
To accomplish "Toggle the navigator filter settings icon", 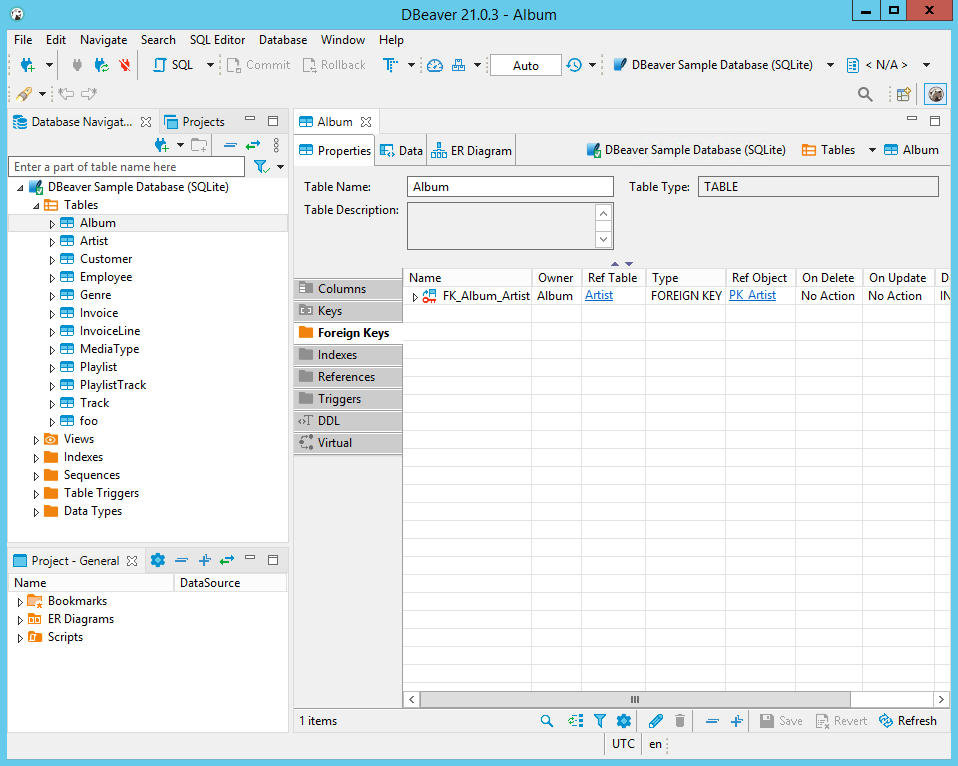I will [261, 167].
